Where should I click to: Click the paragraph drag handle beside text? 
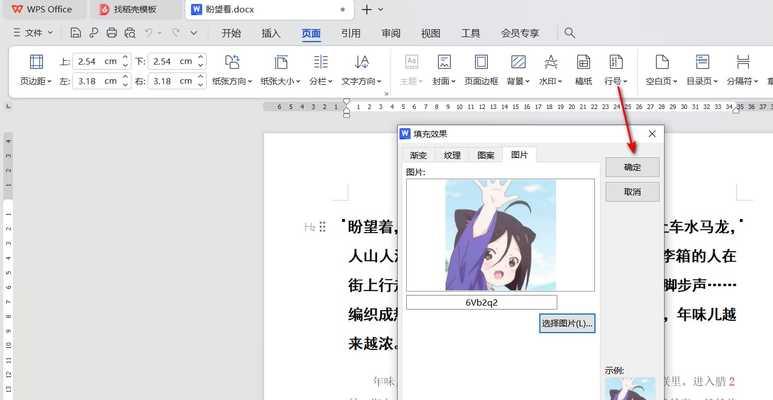[x=322, y=227]
